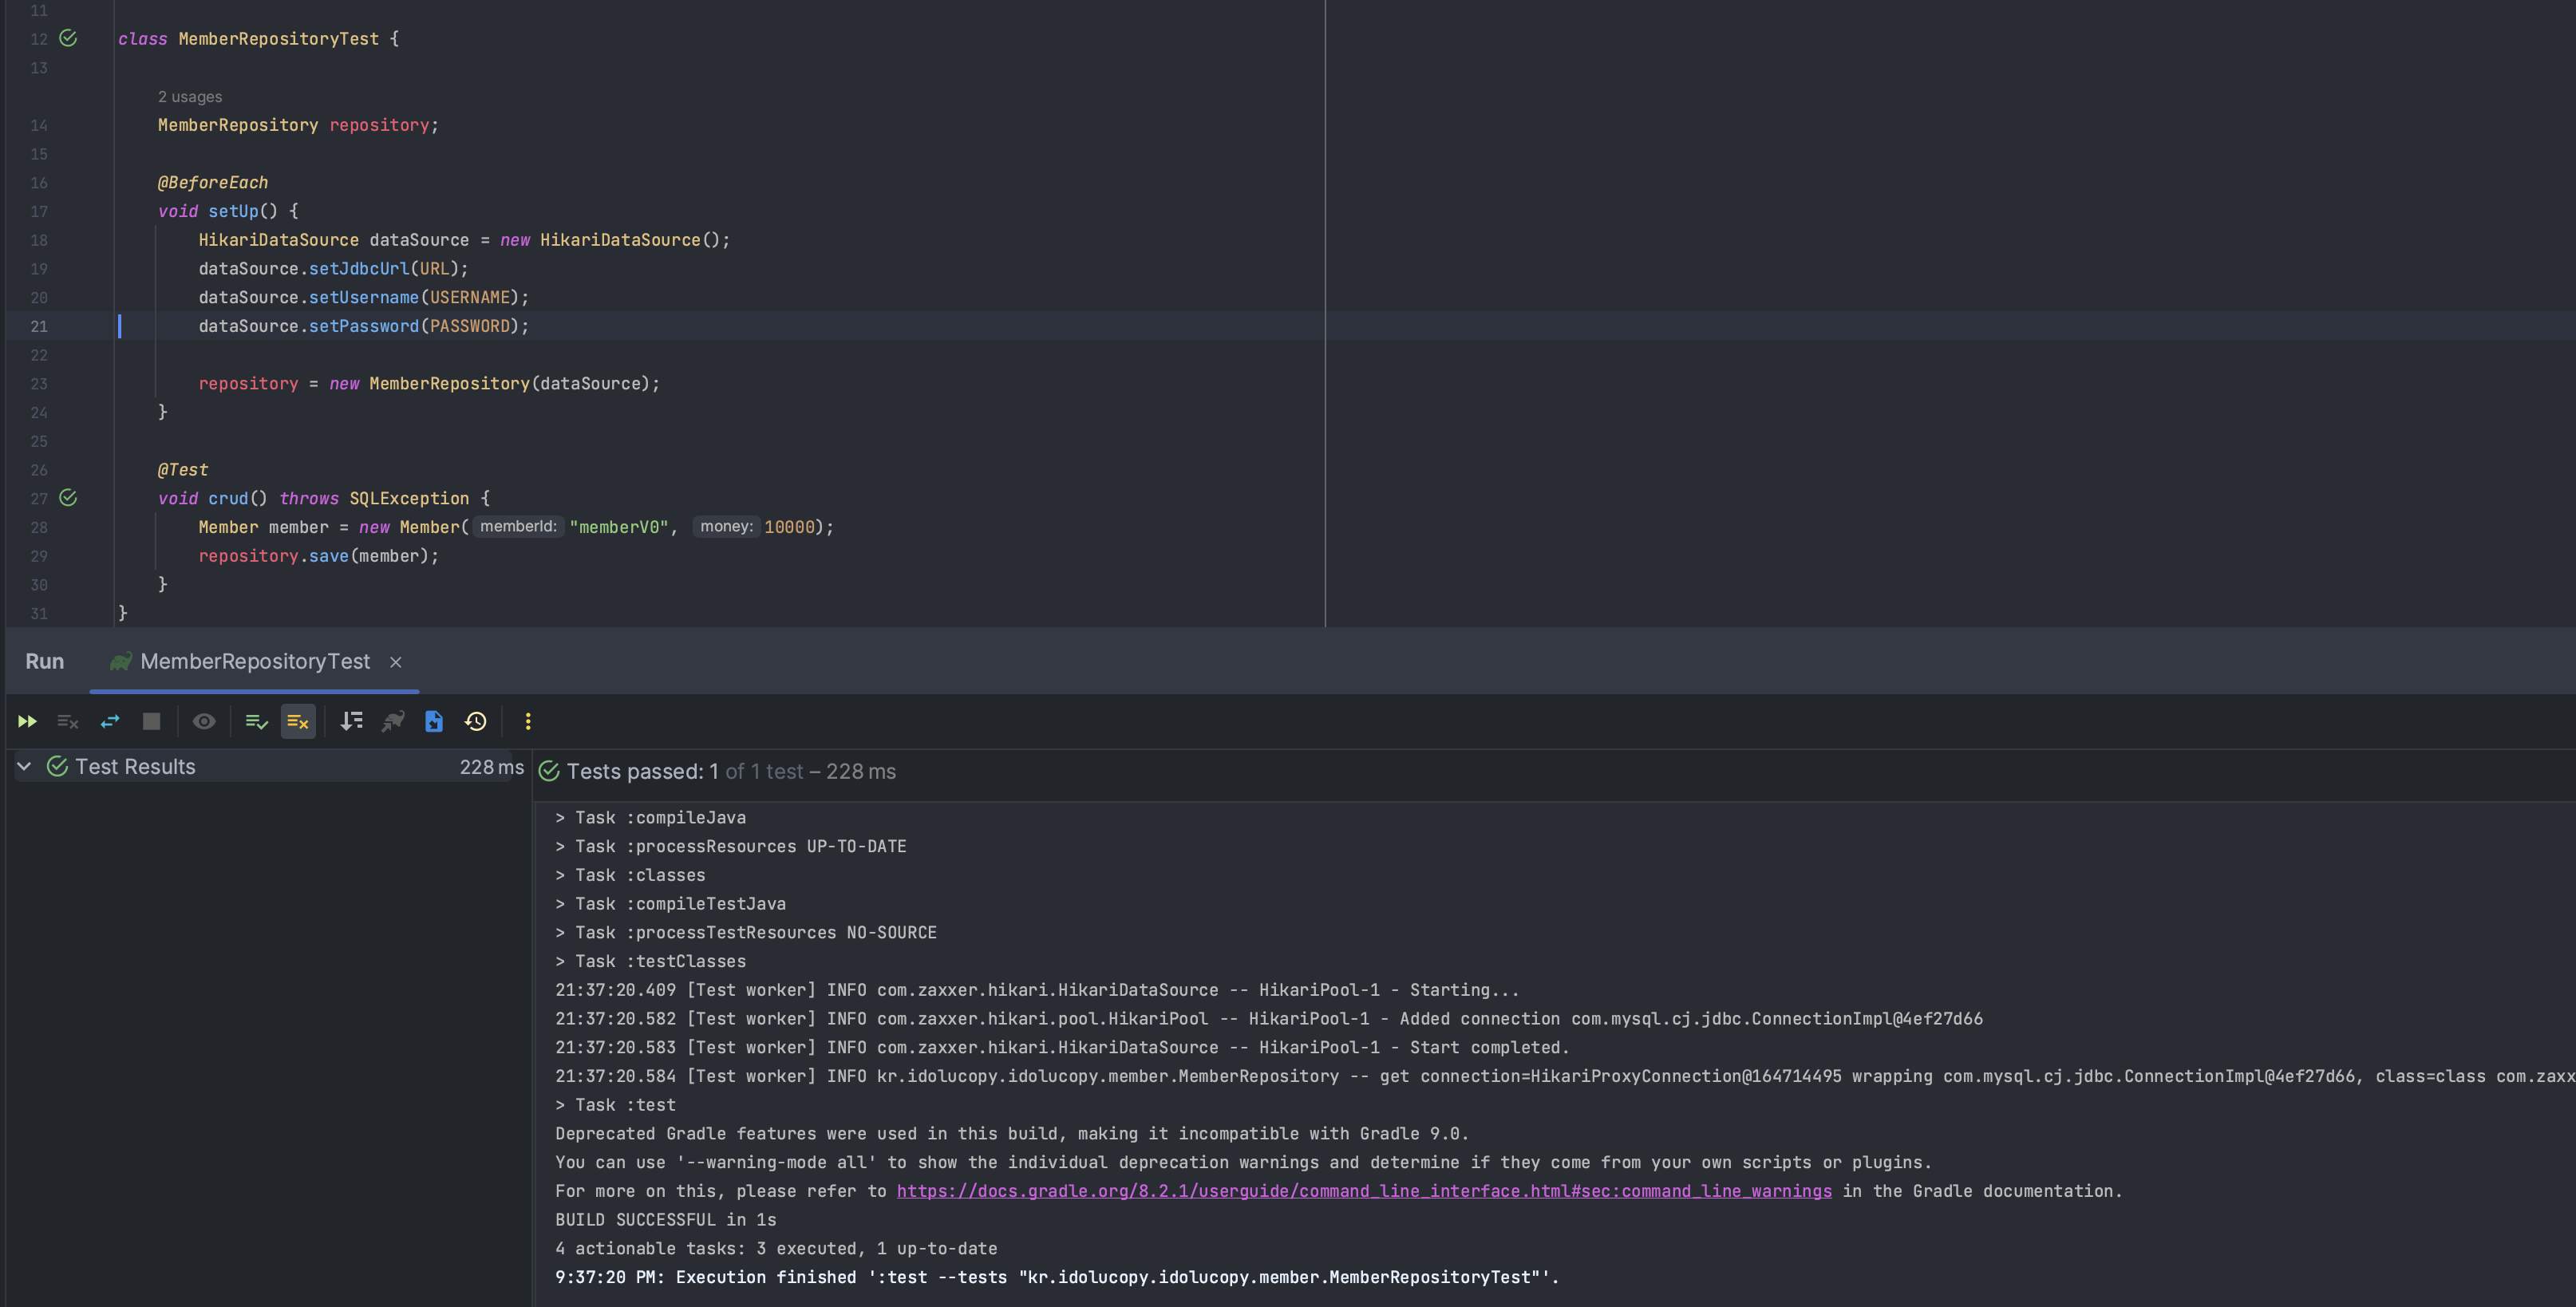Open the docs.gradle.org command line warnings link
Screen dimensions: 2576x1307
1363,1190
